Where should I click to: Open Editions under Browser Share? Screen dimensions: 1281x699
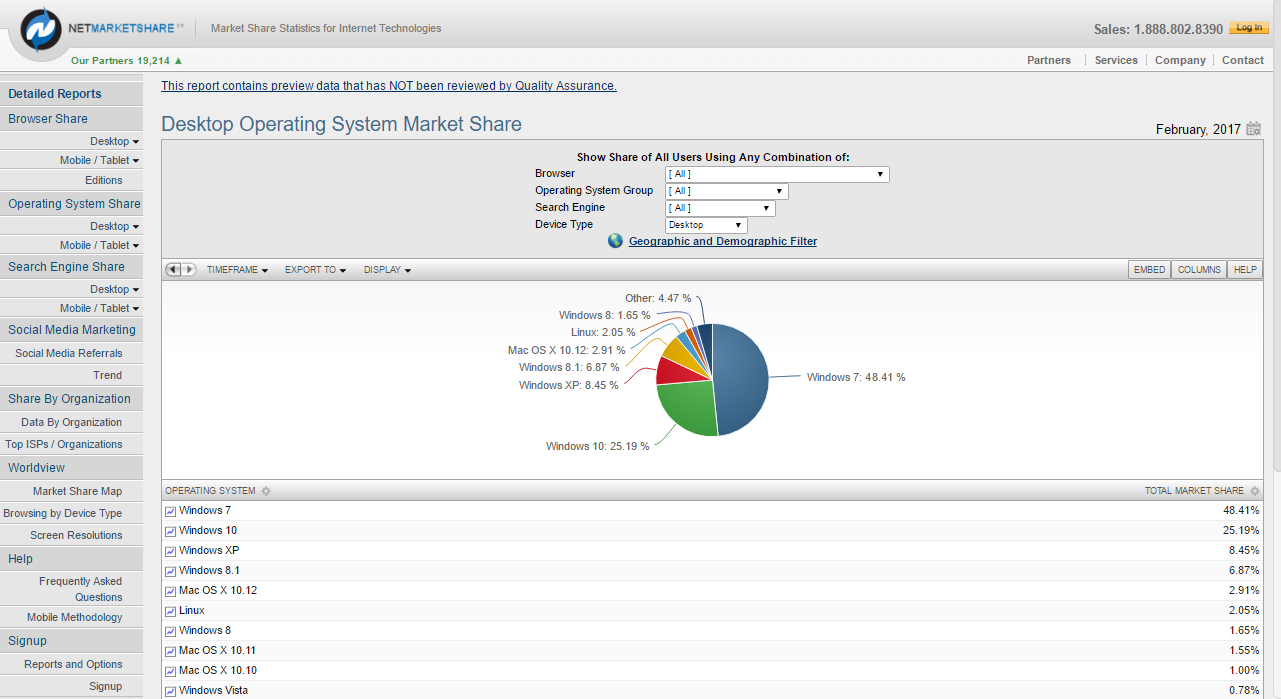pyautogui.click(x=104, y=180)
